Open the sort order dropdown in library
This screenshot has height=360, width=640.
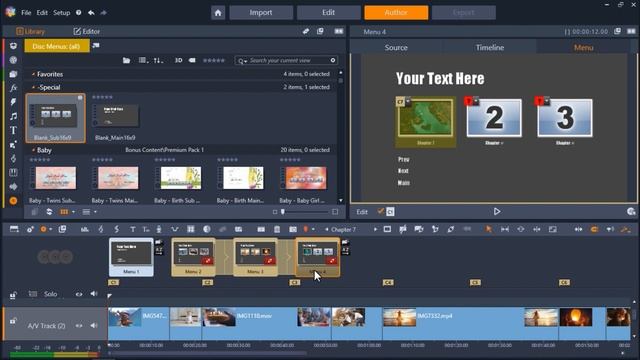pos(158,60)
